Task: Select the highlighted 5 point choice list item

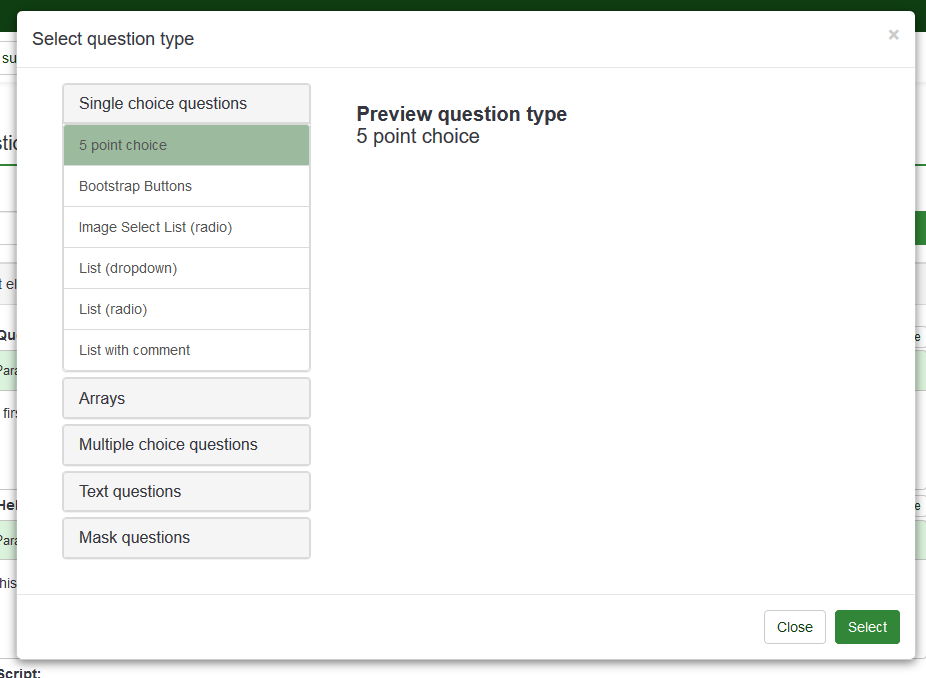Action: coord(186,145)
